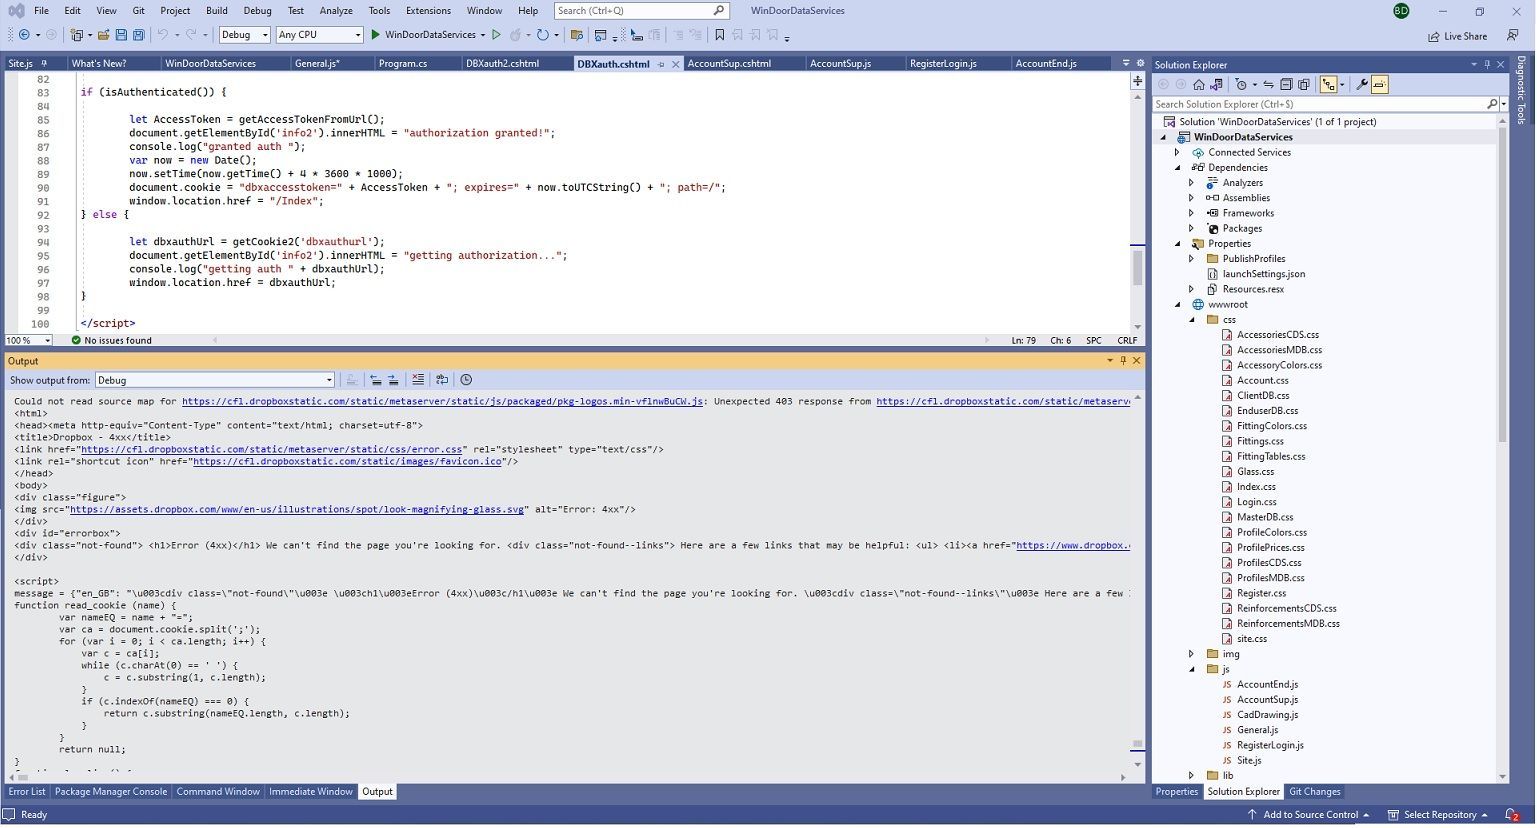Toggle the nested file view icon
Image resolution: width=1537 pixels, height=828 pixels.
[x=1328, y=85]
